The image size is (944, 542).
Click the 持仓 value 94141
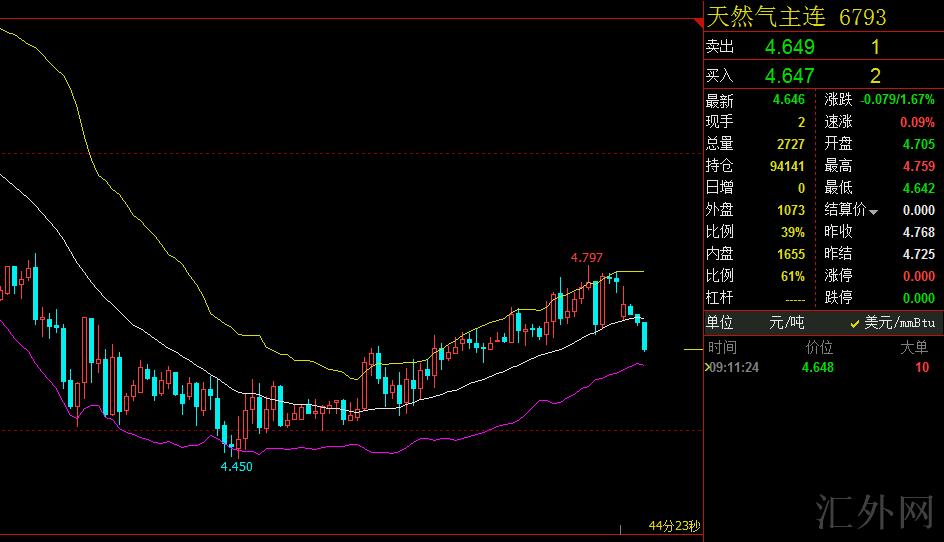(787, 166)
